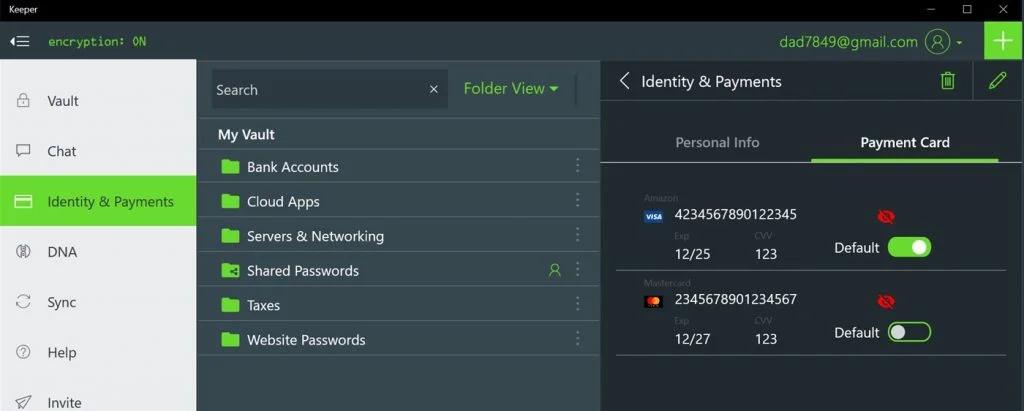Open the Servers & Networking three-dot menu
The width and height of the screenshot is (1024, 411).
pyautogui.click(x=577, y=234)
